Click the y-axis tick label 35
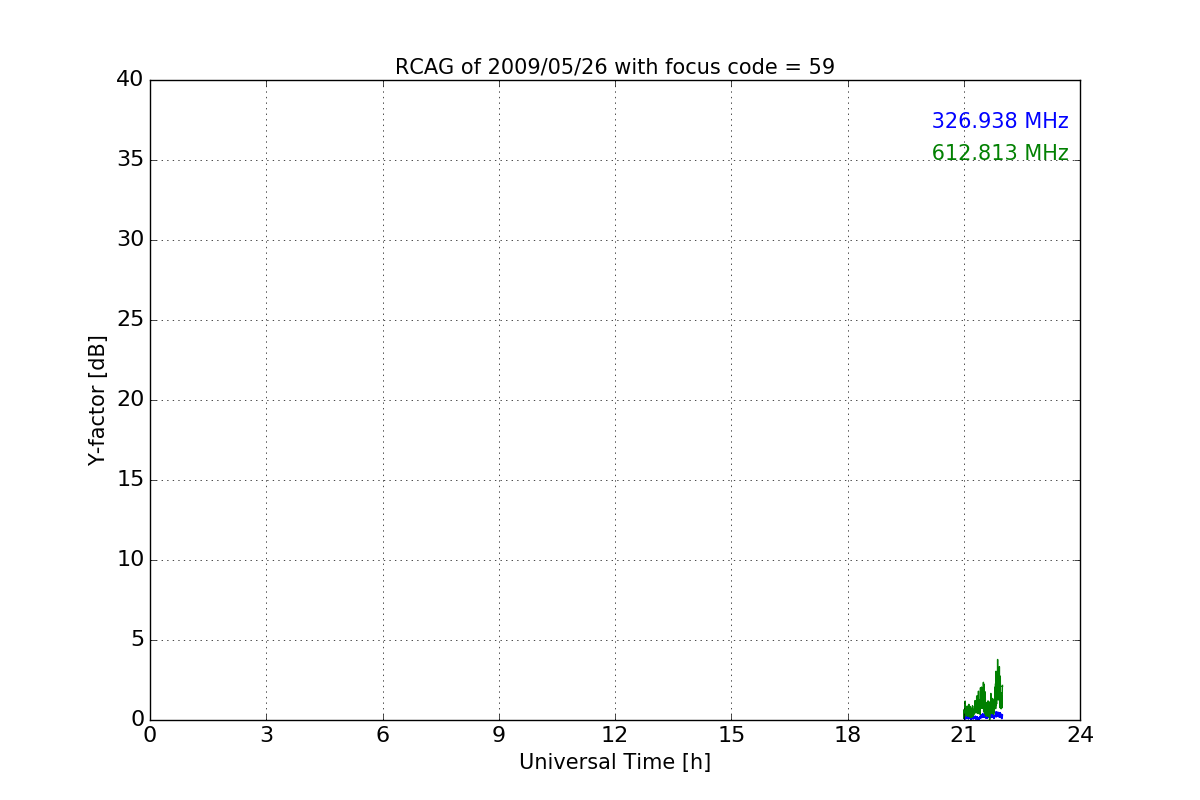This screenshot has width=1200, height=800. pos(130,159)
